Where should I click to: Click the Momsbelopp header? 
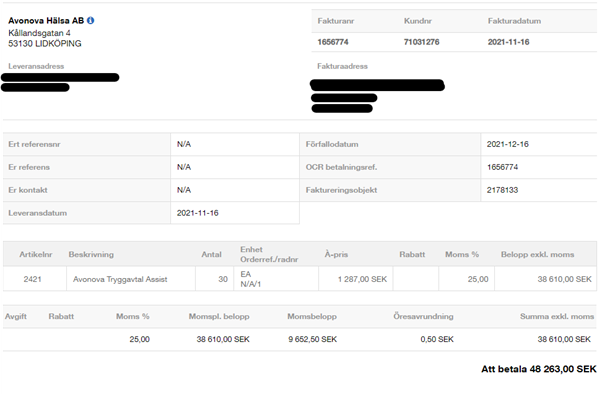point(312,316)
